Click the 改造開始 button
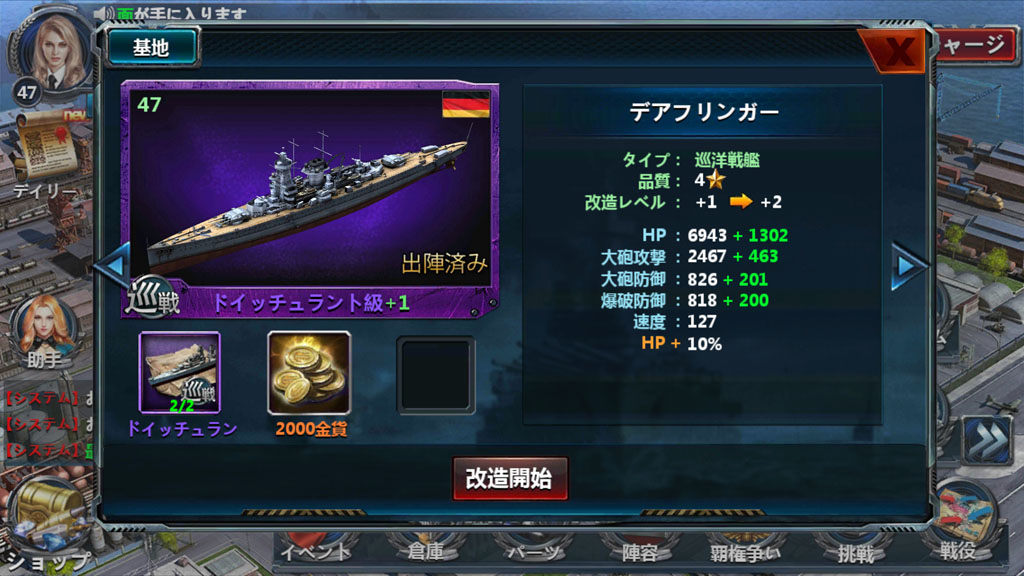Screen dimensions: 1024x576 (x=510, y=478)
